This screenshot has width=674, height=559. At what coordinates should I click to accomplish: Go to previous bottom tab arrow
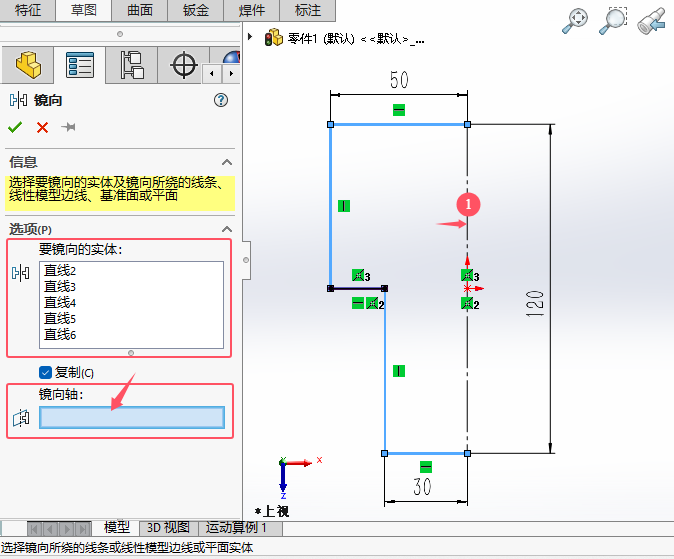[50, 528]
